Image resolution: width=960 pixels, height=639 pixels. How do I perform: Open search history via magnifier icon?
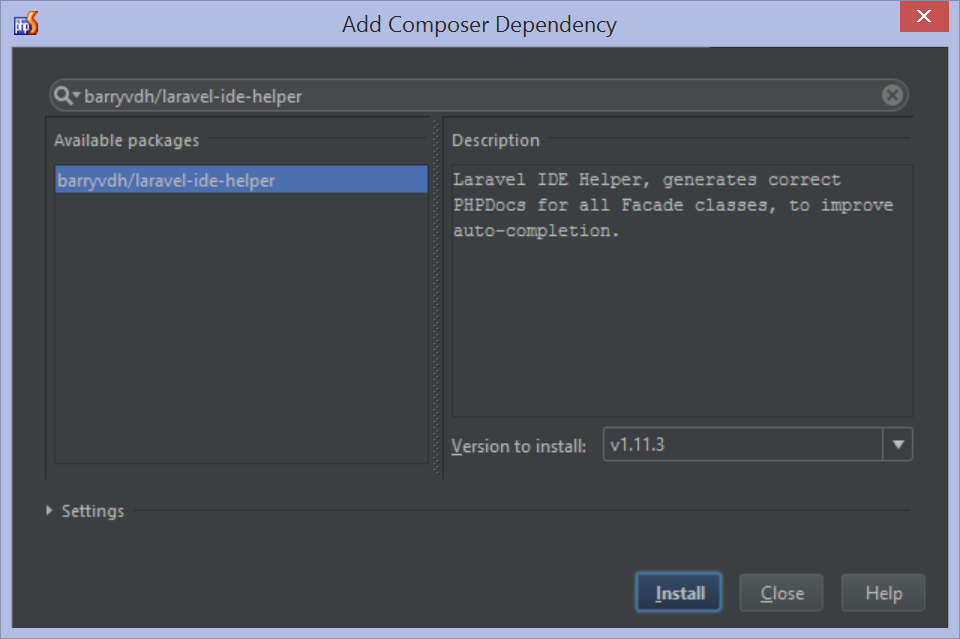68,95
